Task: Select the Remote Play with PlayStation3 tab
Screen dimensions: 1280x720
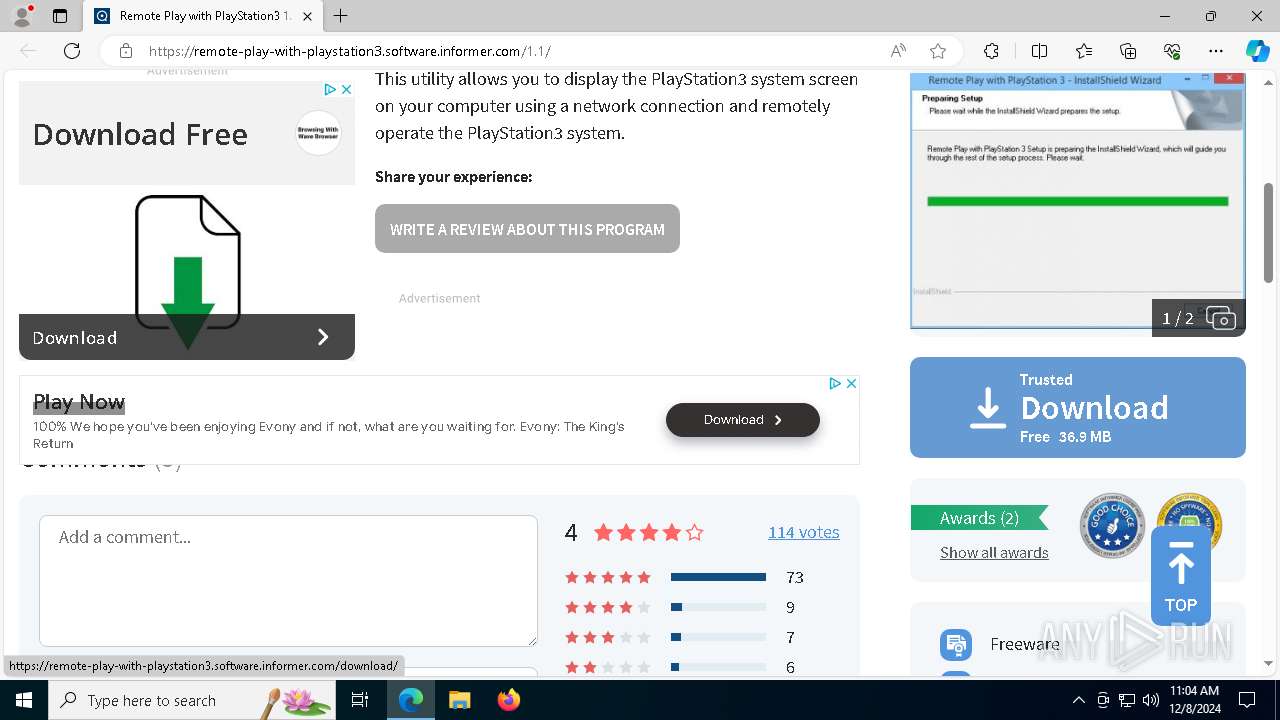Action: coord(203,16)
